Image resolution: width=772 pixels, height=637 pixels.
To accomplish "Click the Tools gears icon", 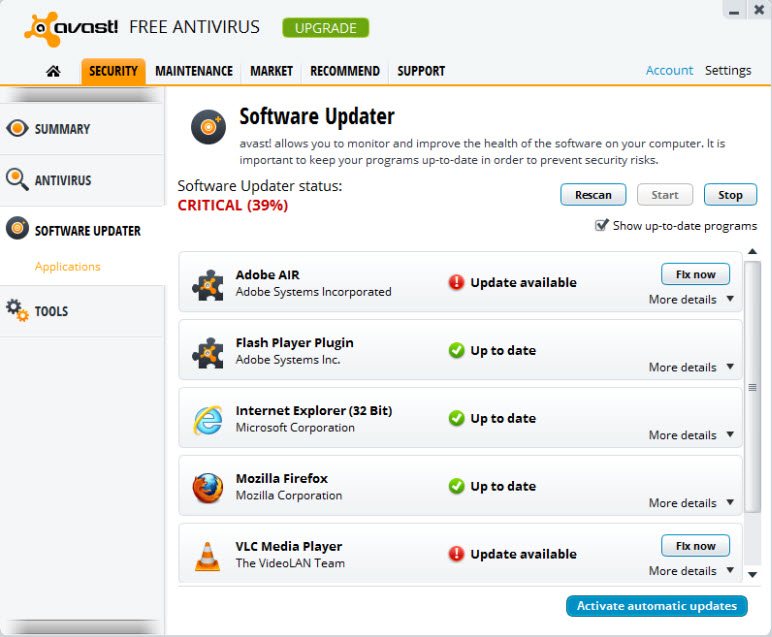I will pyautogui.click(x=17, y=310).
